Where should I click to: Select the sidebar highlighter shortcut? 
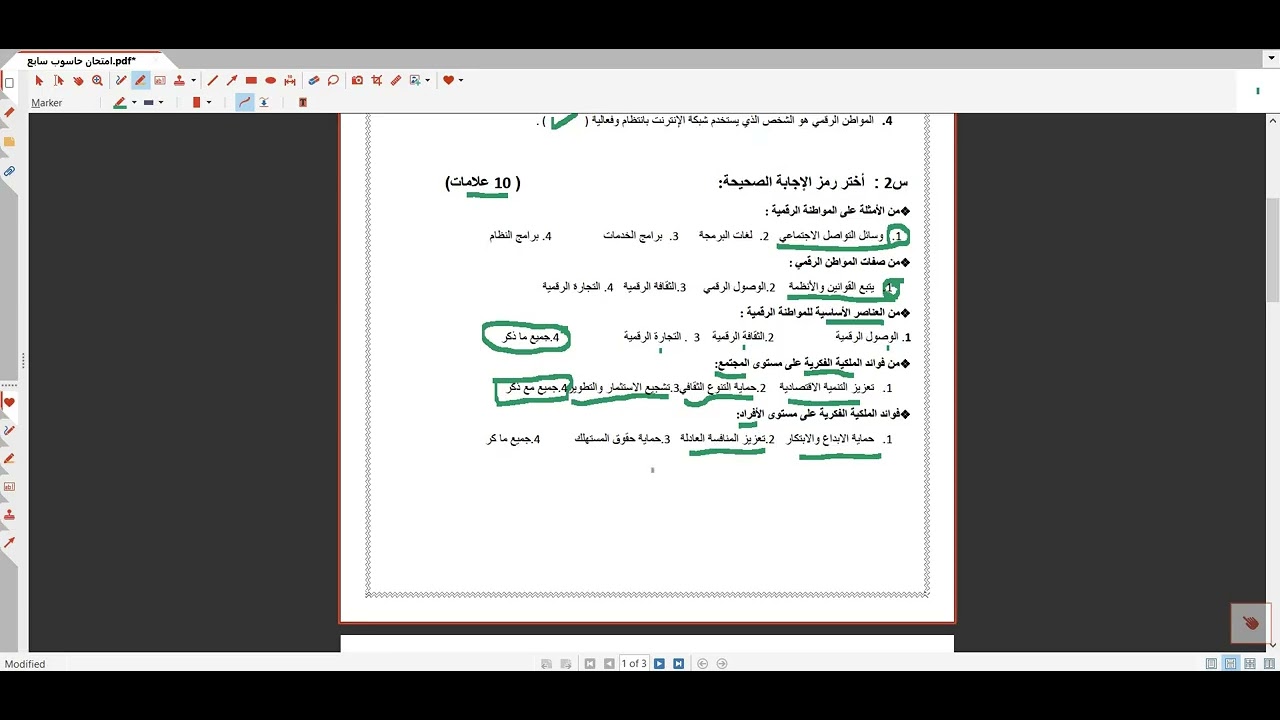9,459
